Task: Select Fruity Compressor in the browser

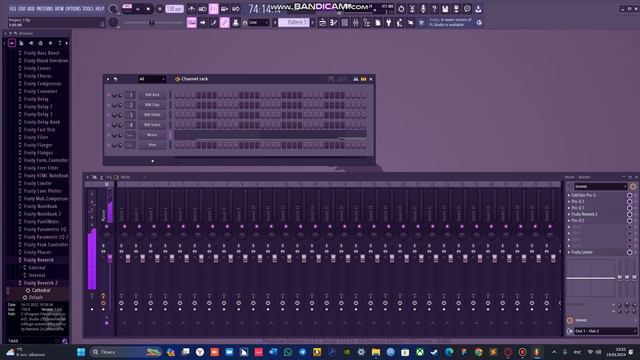Action: [x=42, y=84]
